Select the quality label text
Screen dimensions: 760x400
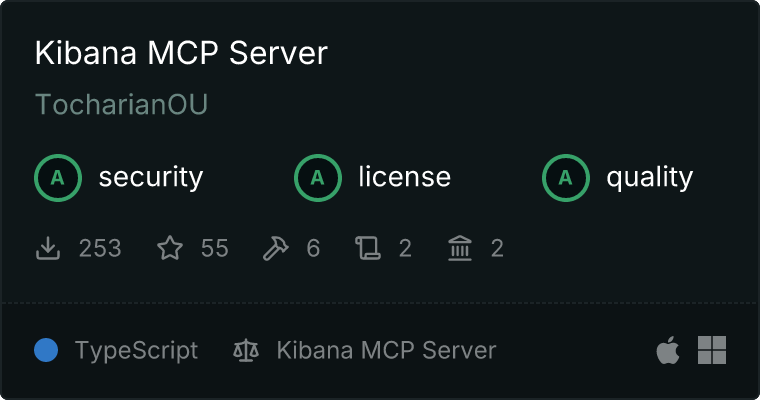pyautogui.click(x=650, y=177)
